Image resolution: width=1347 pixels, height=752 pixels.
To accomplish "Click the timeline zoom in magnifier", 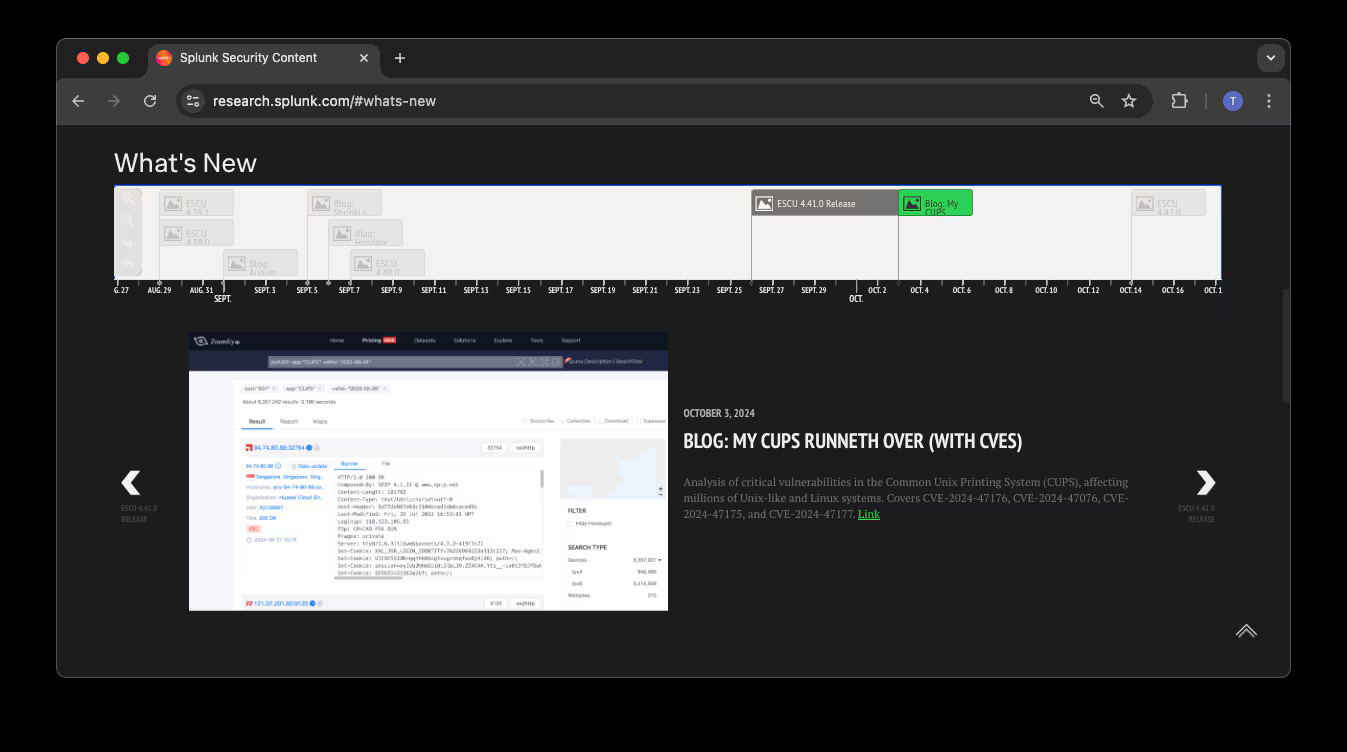I will point(127,198).
